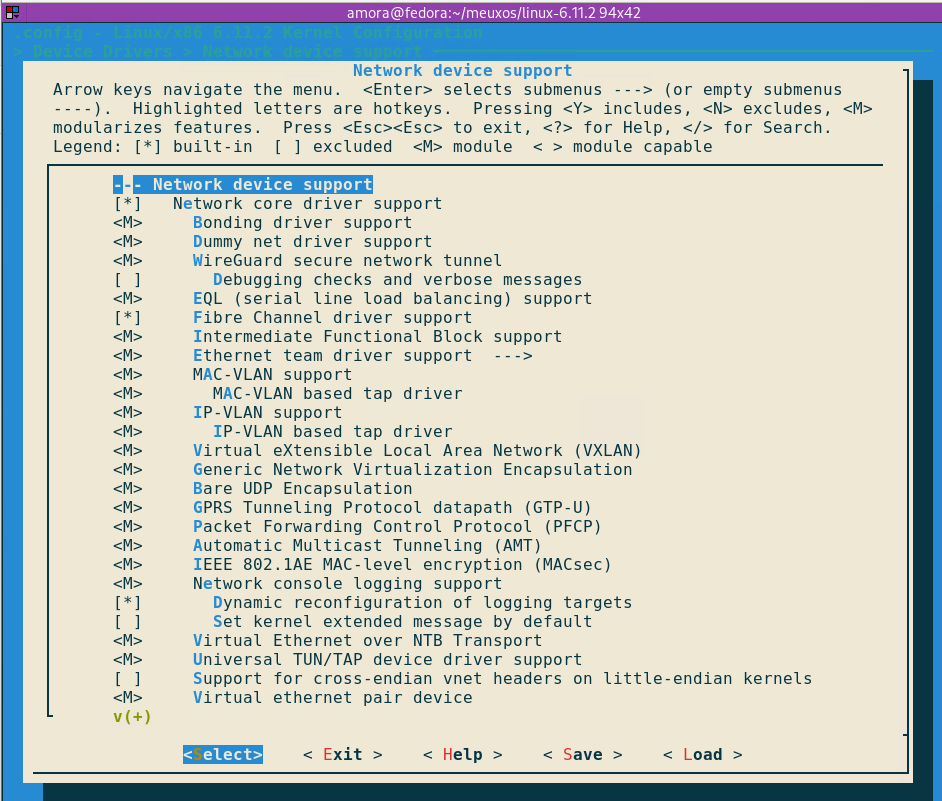
Task: Select Virtual ethernet pair device entry
Action: pos(333,698)
